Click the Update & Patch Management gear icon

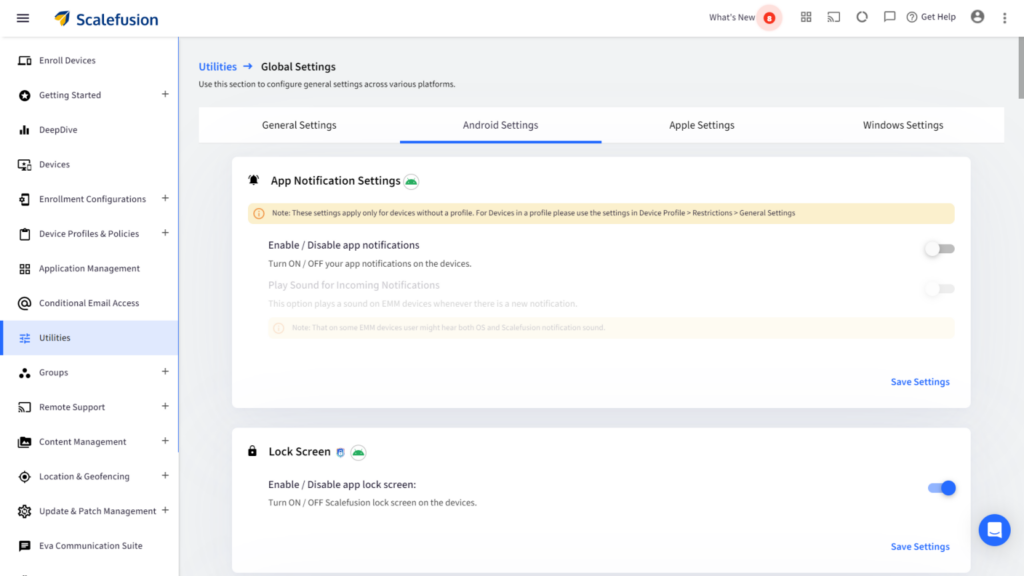pos(24,511)
